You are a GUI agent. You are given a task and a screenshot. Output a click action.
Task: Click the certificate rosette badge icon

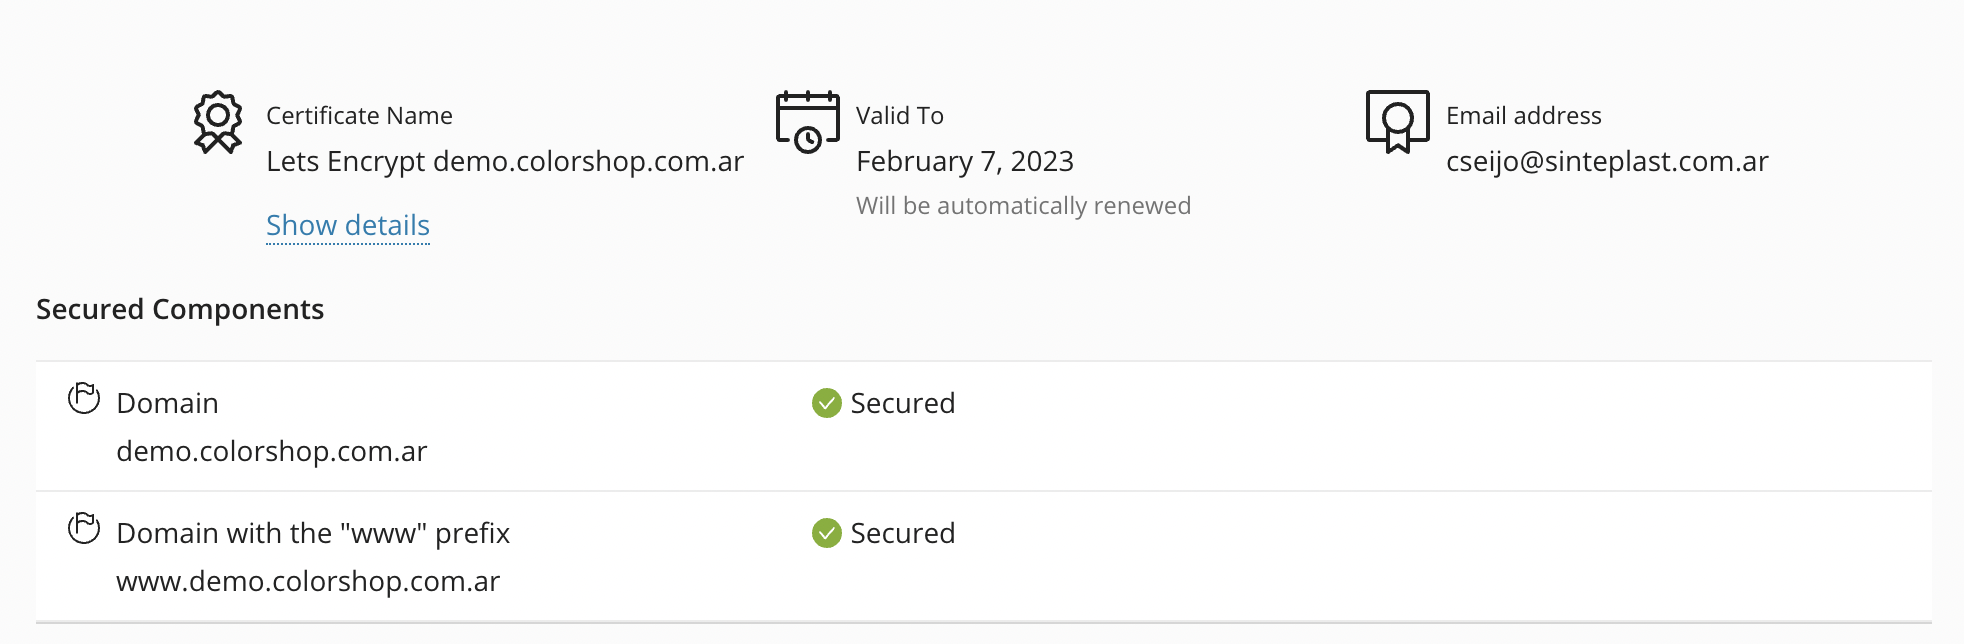217,123
